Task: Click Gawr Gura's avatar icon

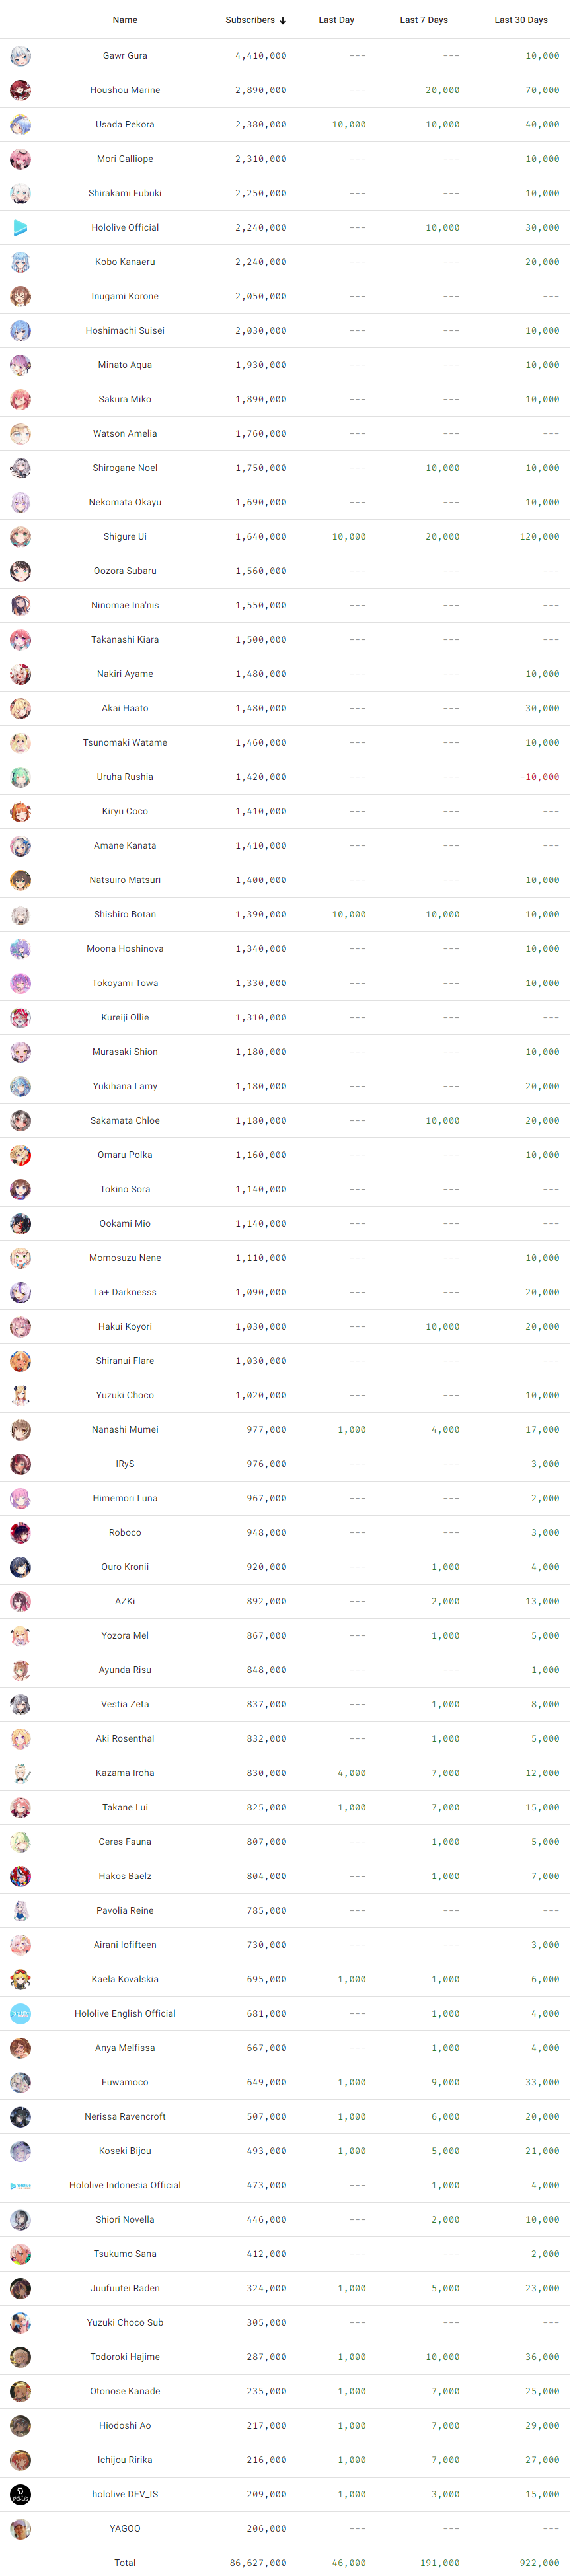Action: click(x=20, y=56)
